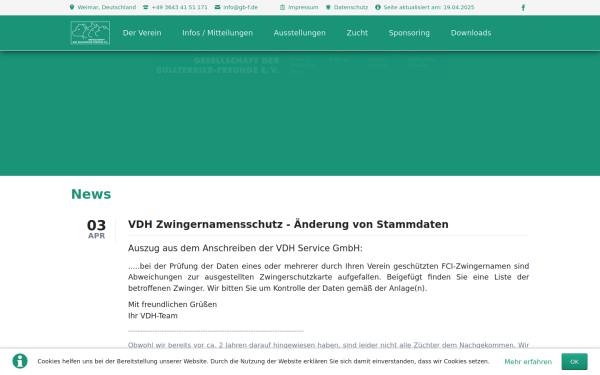Click the 03 APR date label
Screen dimensions: 600x375
(96, 229)
